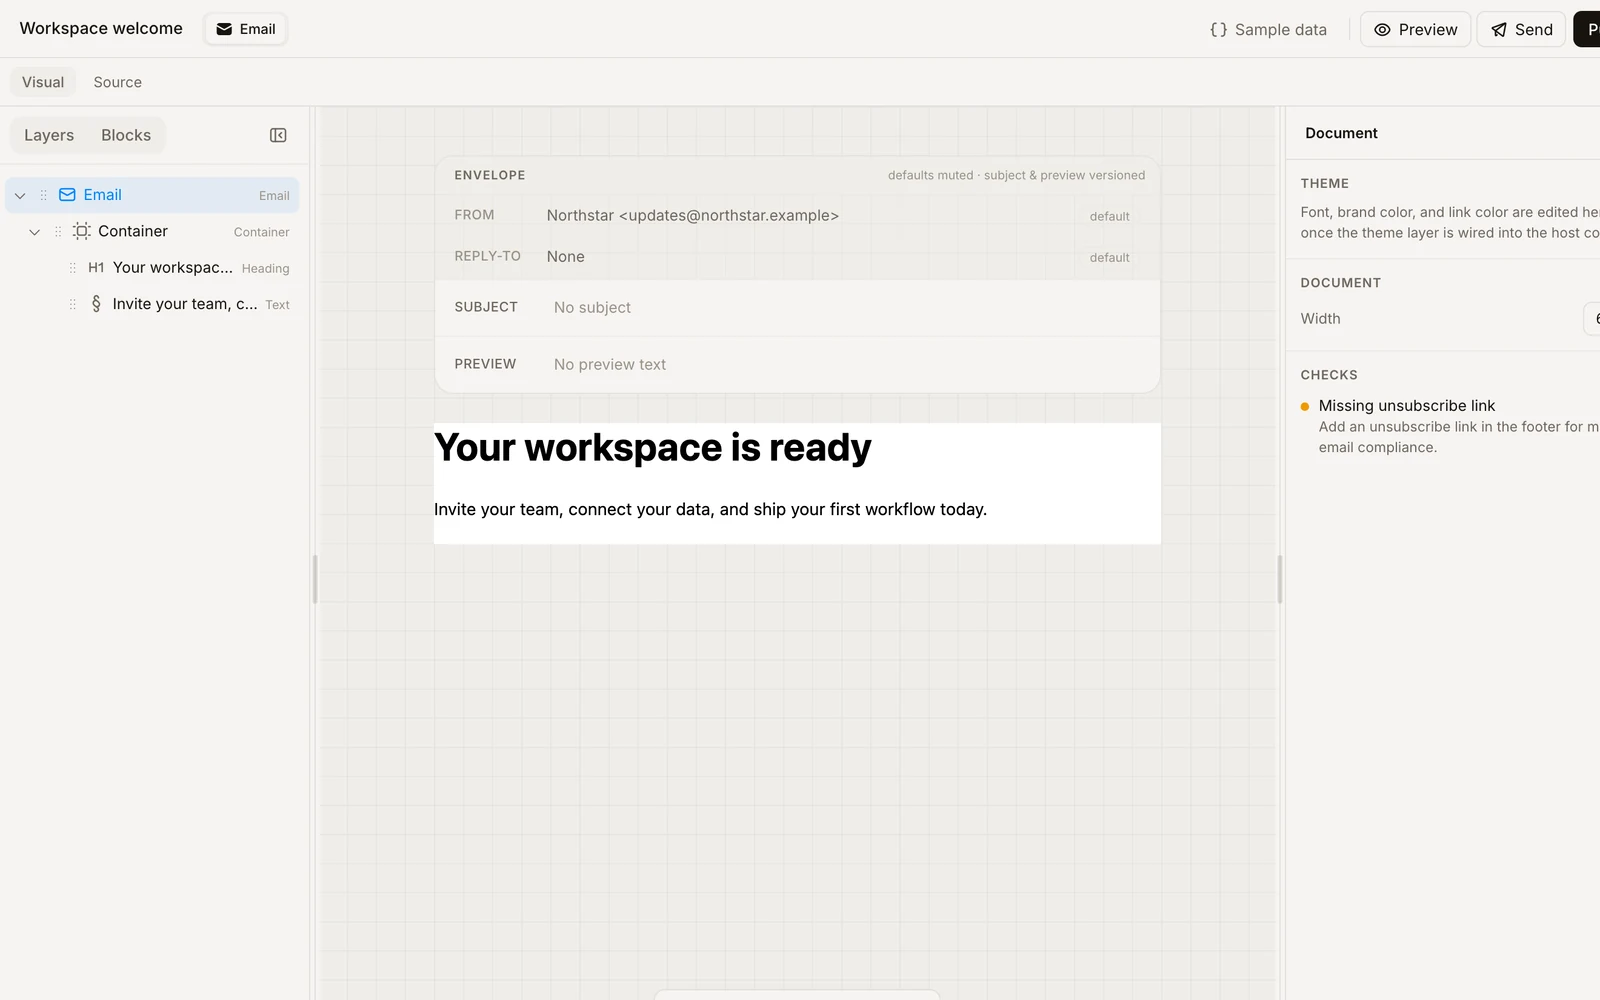
Task: Click the H1 icon of heading layer
Action: [x=96, y=268]
